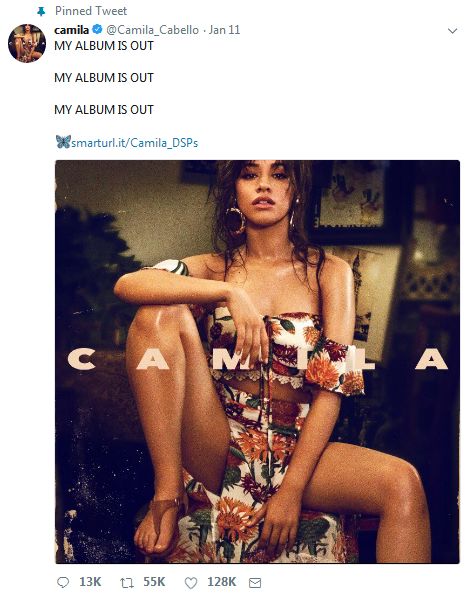This screenshot has width=467, height=593.
Task: Expand the tweet options chevron
Action: click(x=452, y=31)
